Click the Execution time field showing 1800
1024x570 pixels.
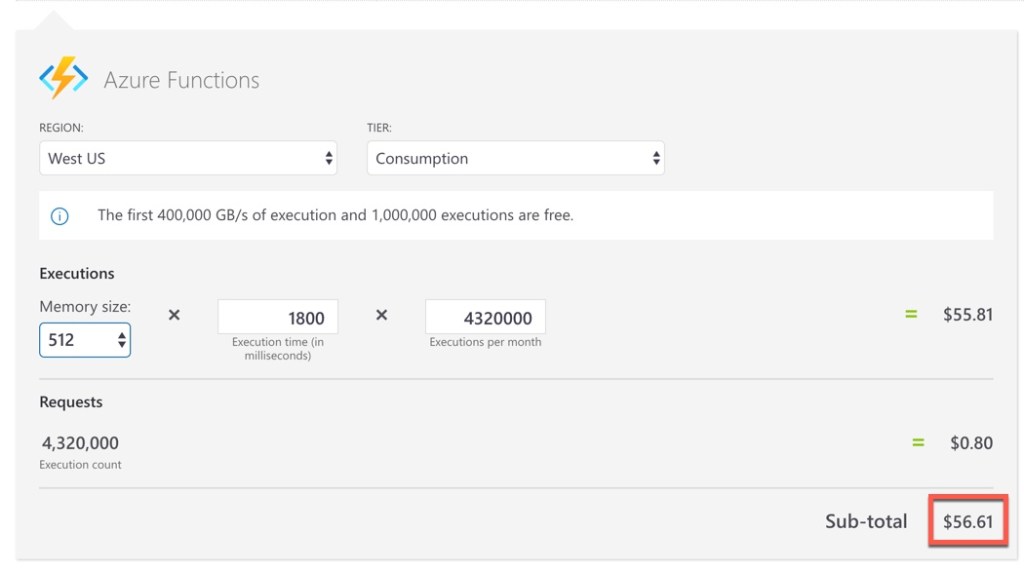pos(278,318)
